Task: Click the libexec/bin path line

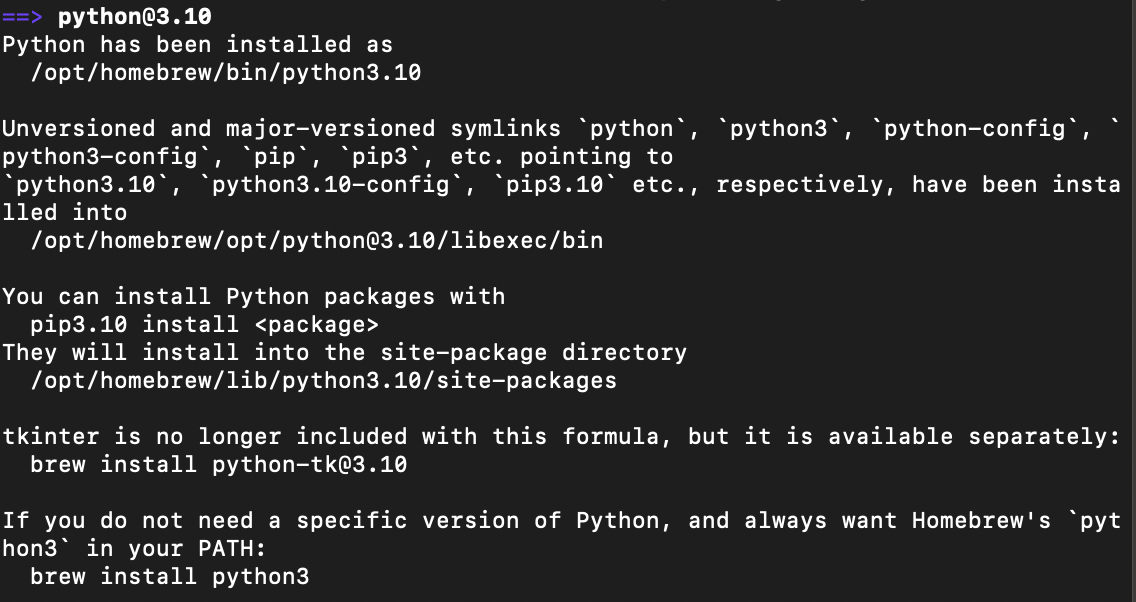Action: [317, 241]
